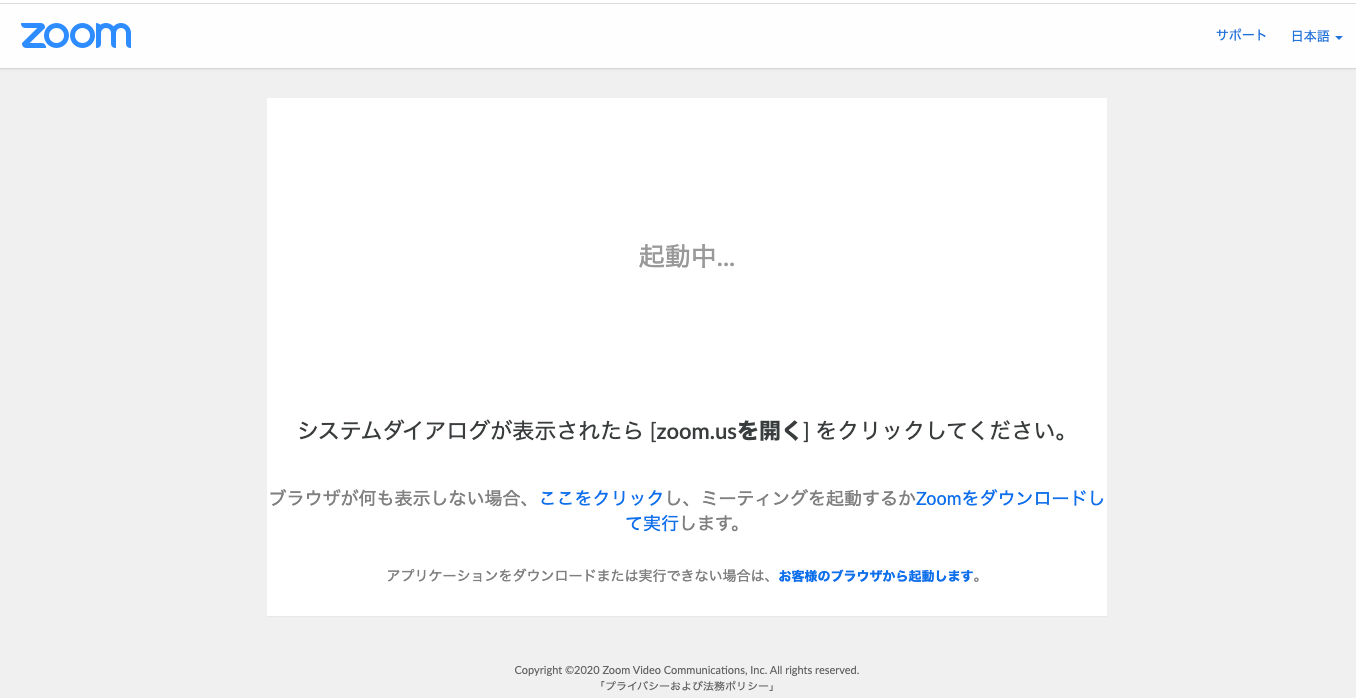Click ここをクリック to relaunch meeting
The image size is (1356, 698).
click(600, 498)
